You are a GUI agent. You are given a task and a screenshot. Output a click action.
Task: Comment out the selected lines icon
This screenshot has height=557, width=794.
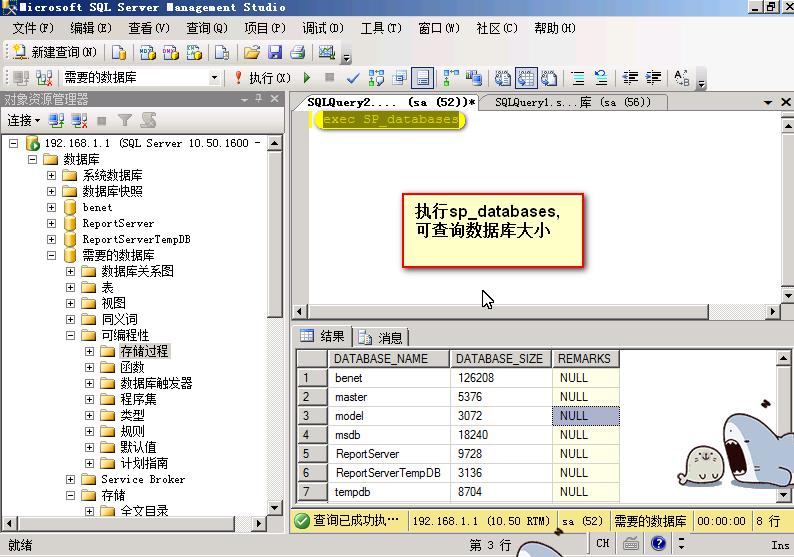(578, 78)
